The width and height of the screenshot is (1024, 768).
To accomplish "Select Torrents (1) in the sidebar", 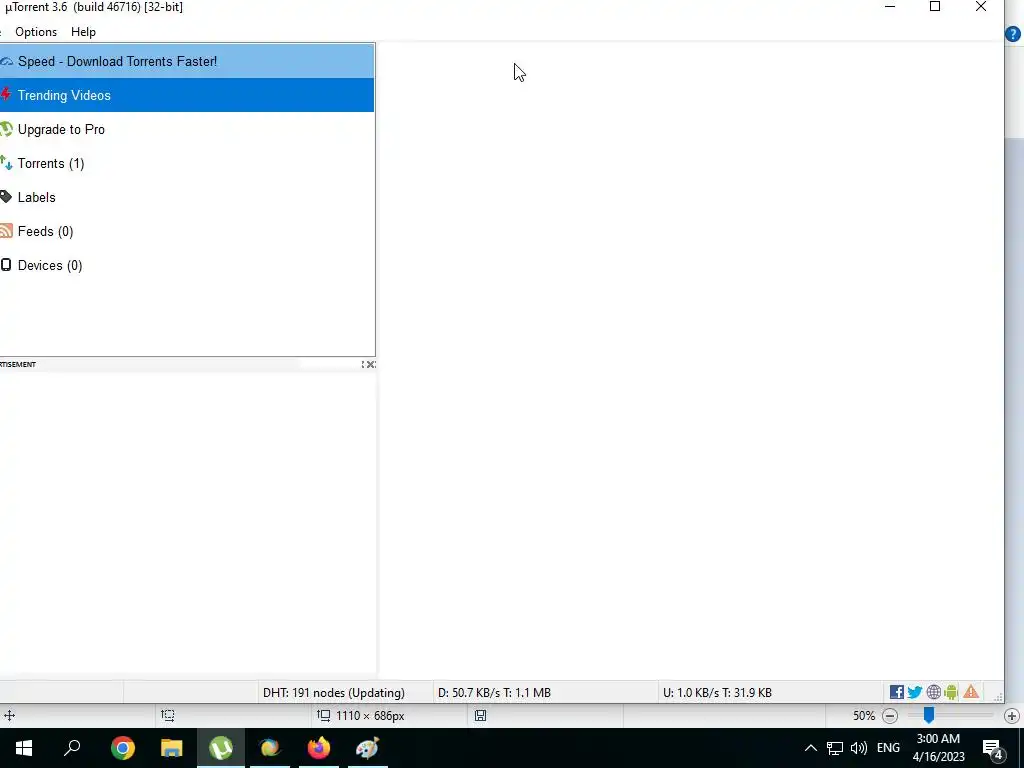I will pos(187,163).
